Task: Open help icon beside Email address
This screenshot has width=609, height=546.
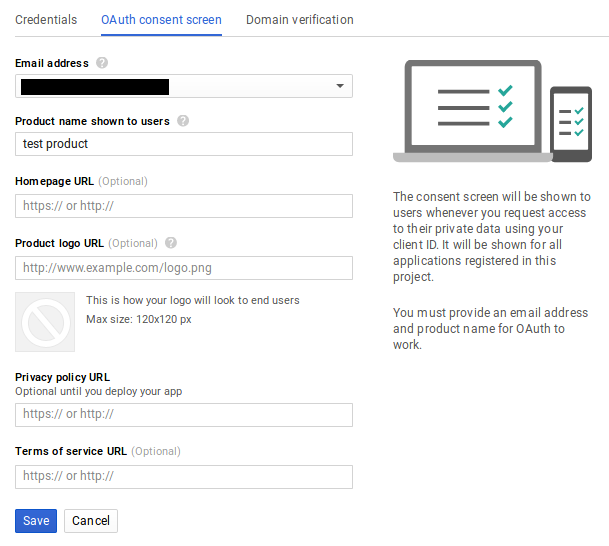Action: (102, 63)
